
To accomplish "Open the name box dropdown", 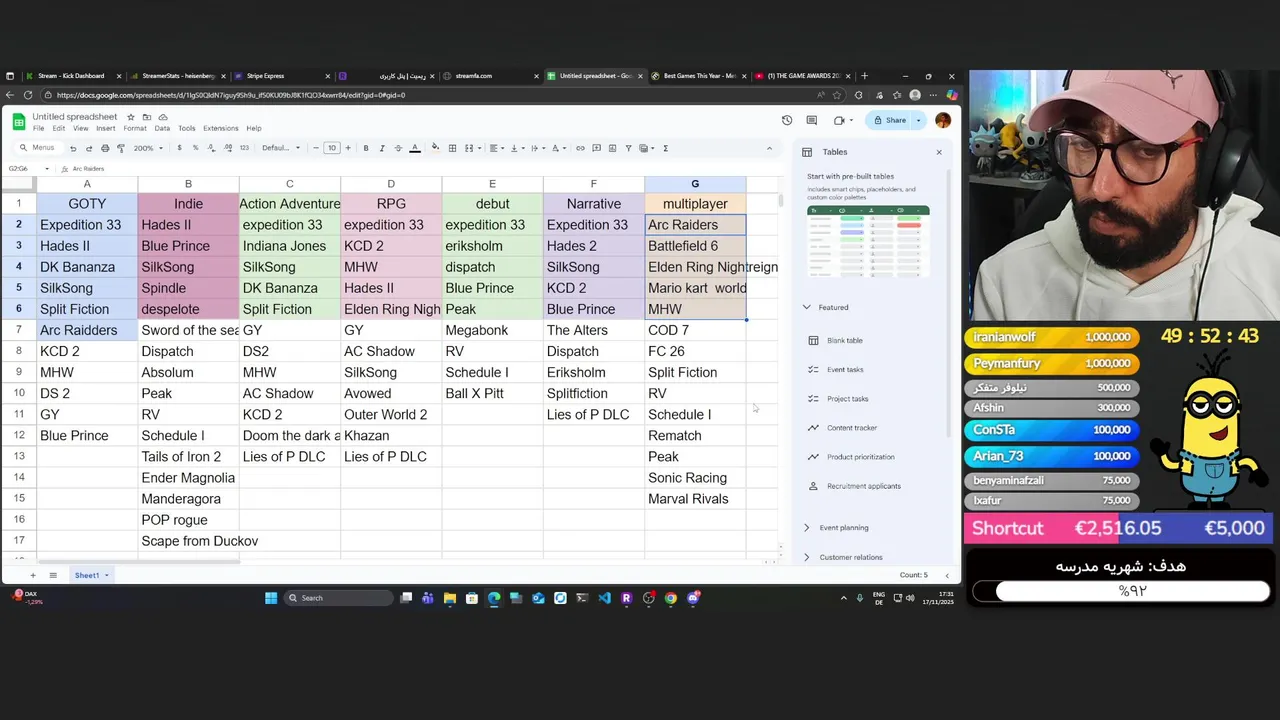I will point(46,169).
